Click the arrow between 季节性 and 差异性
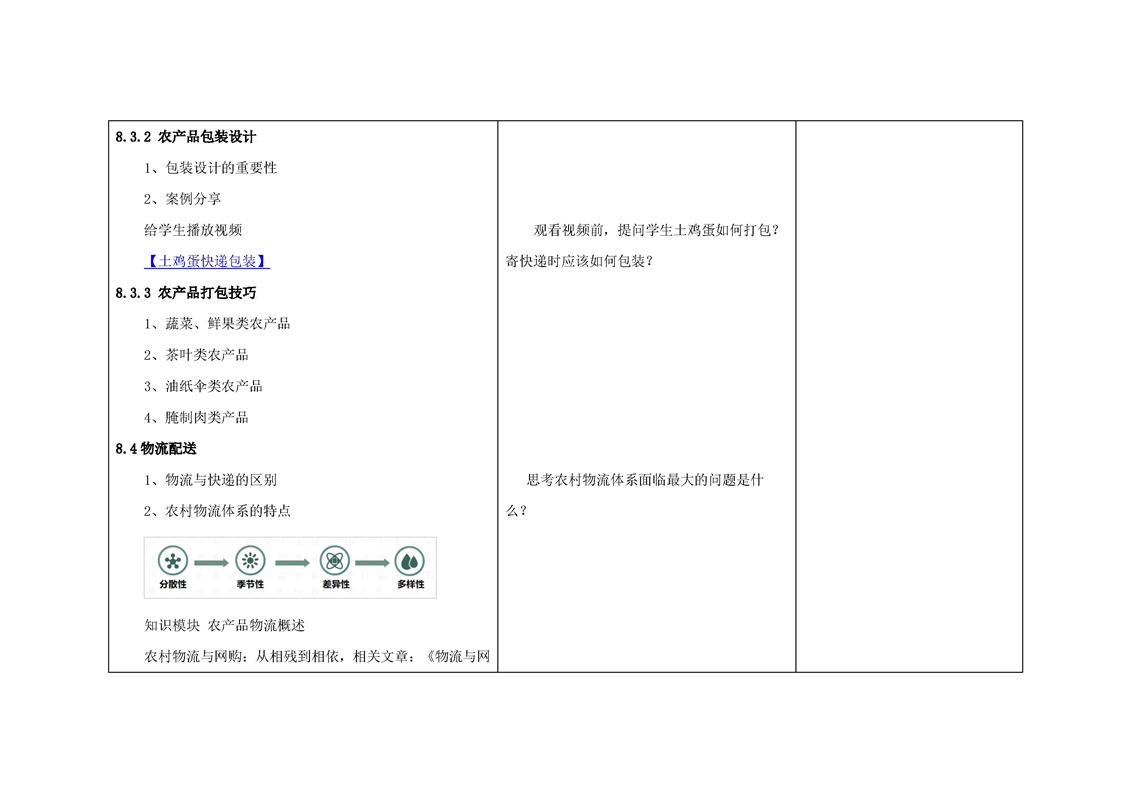The image size is (1122, 793). [x=292, y=563]
